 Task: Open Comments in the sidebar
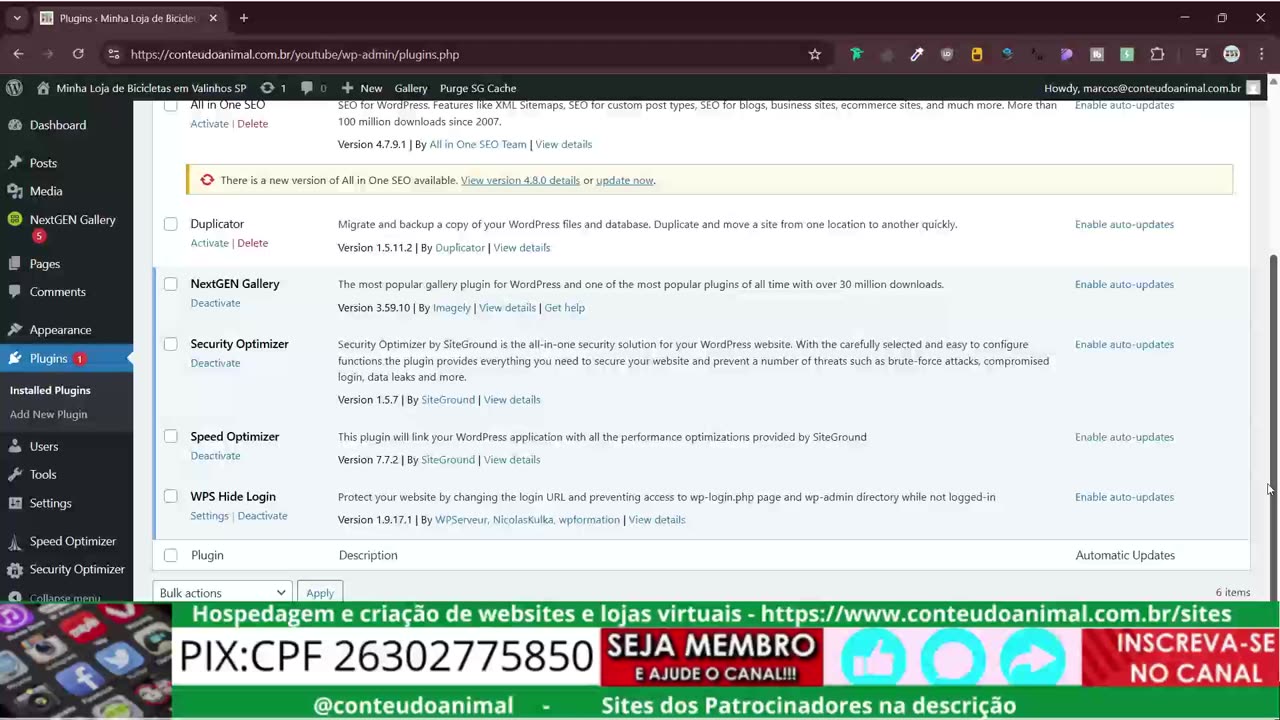coord(58,292)
